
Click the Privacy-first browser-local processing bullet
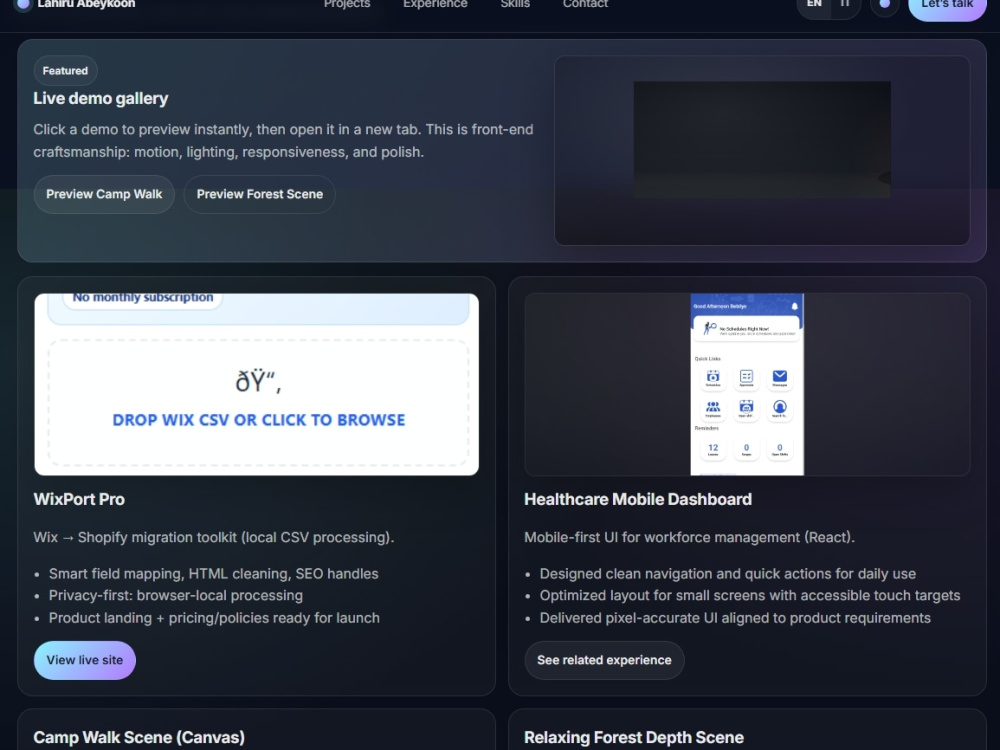pos(176,596)
